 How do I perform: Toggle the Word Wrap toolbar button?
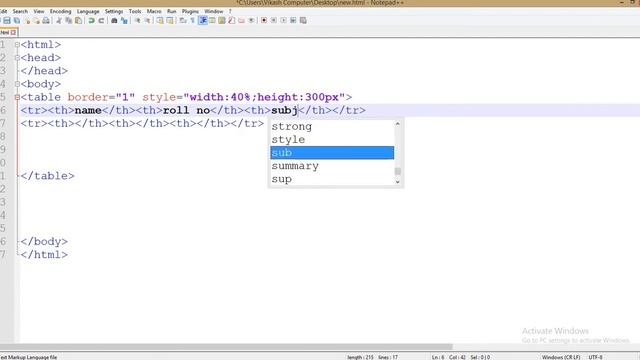pyautogui.click(x=182, y=20)
